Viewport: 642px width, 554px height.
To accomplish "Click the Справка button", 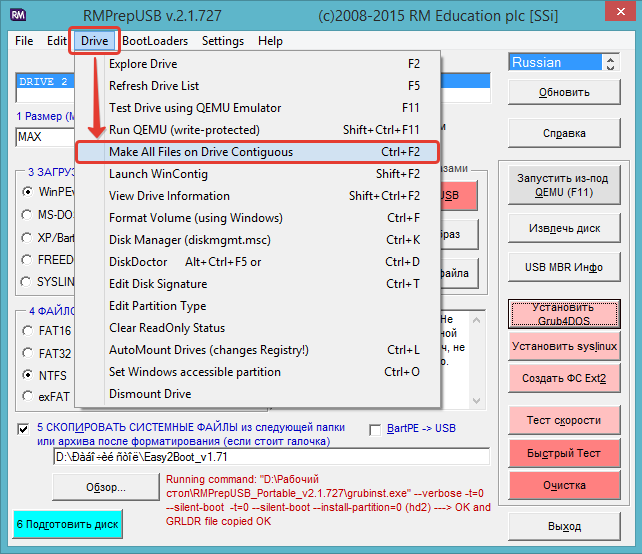I will tap(564, 133).
